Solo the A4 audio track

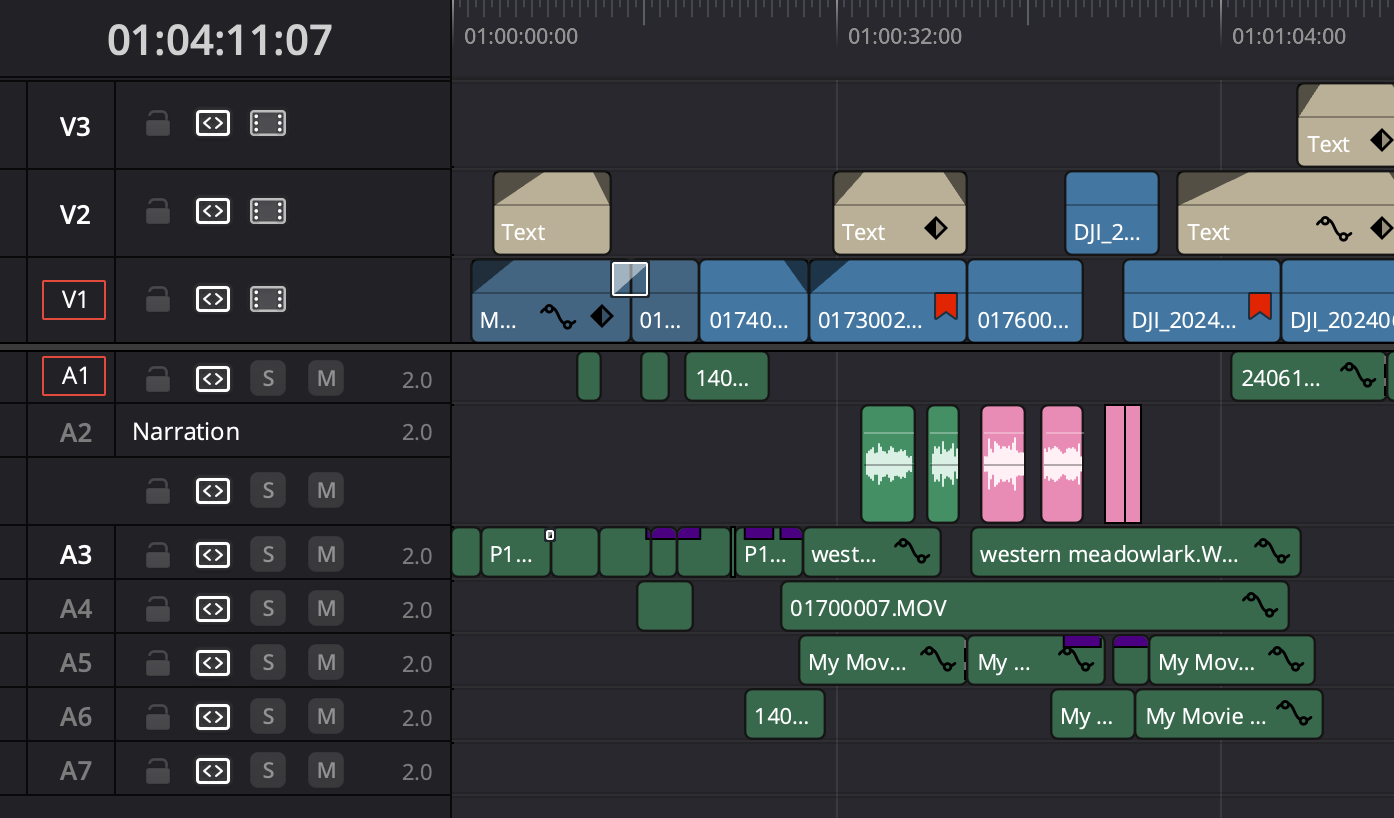268,608
